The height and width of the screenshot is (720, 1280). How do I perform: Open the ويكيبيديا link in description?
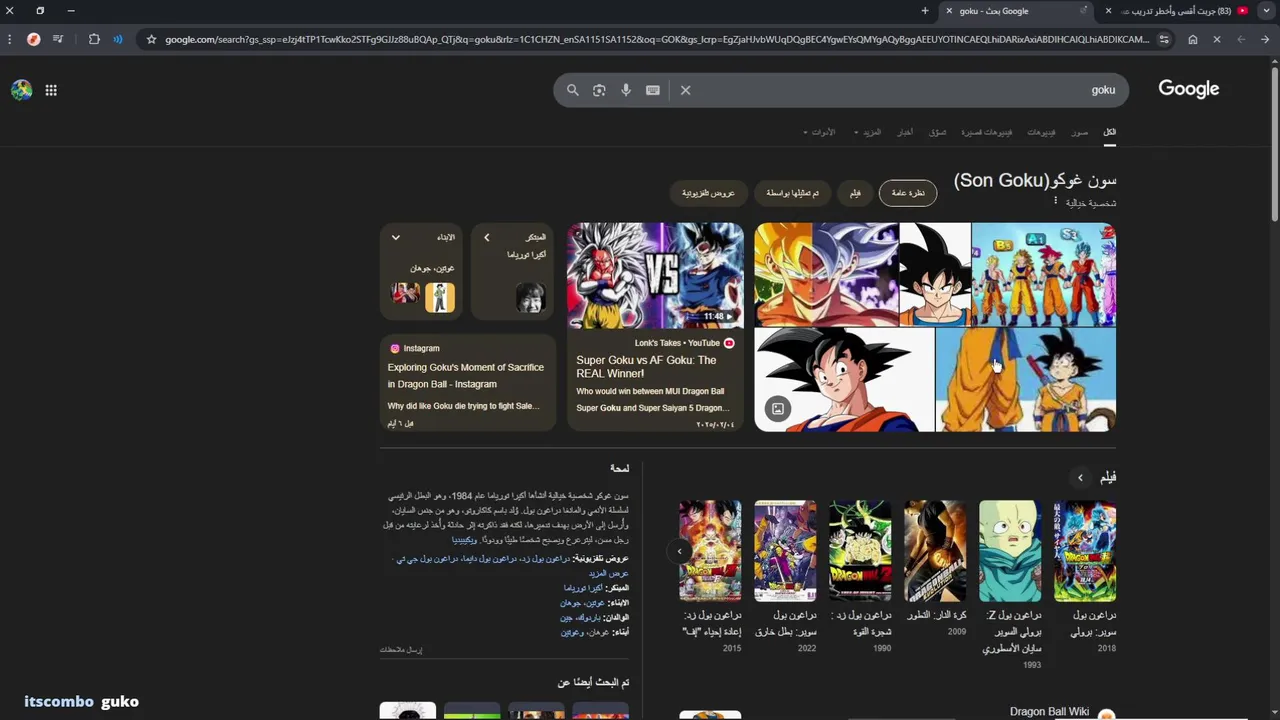(464, 540)
